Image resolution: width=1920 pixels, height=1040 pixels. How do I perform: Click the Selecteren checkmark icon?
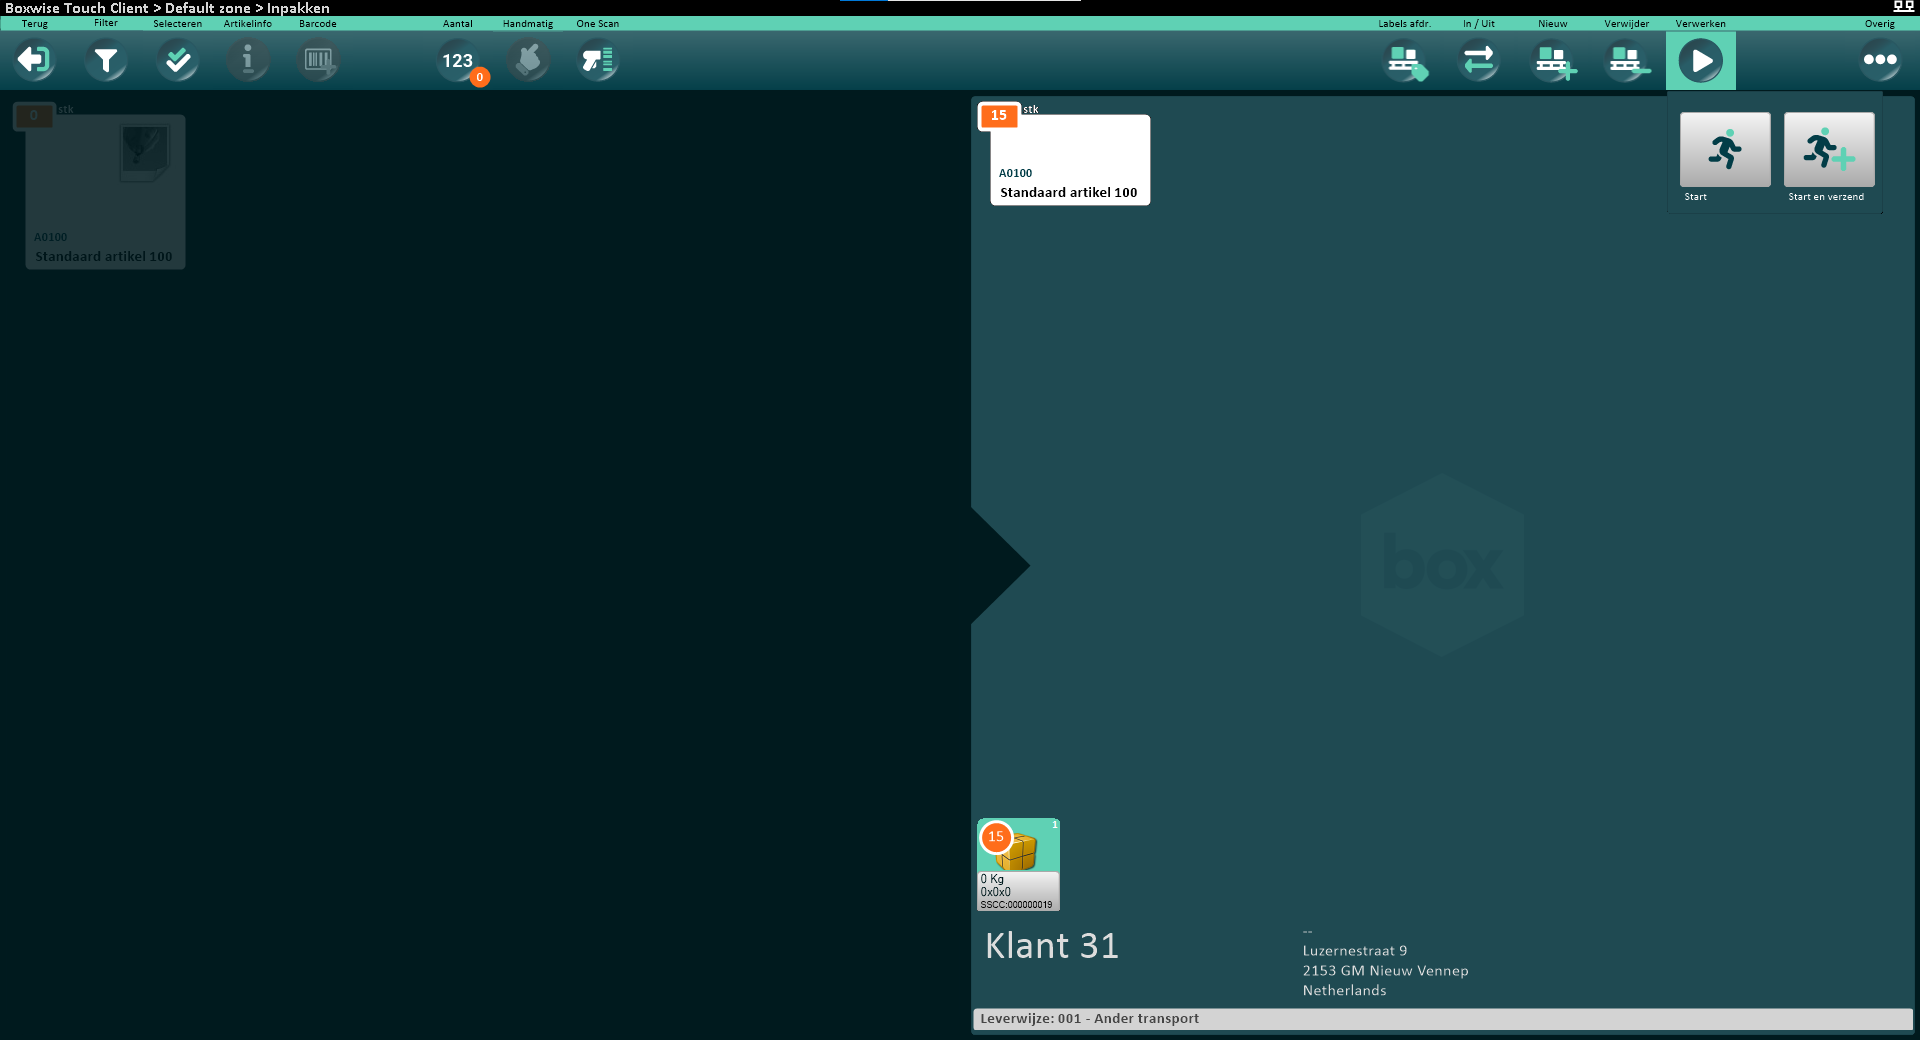tap(178, 61)
